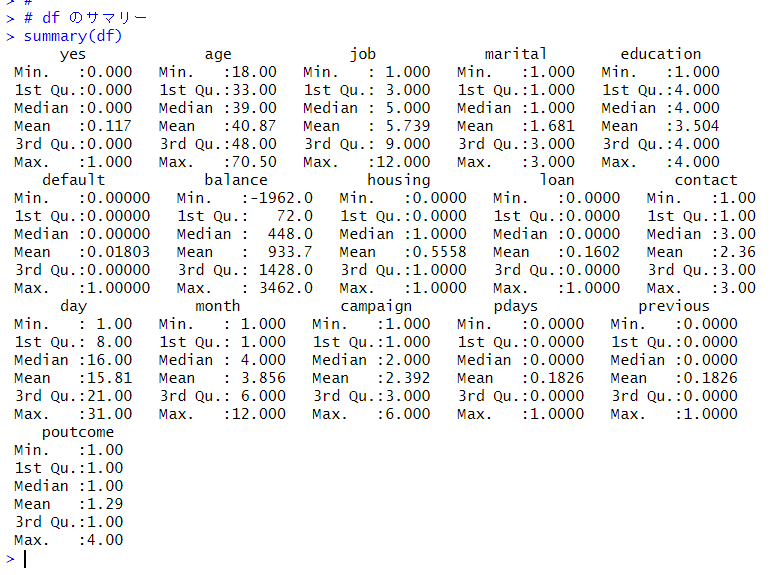The width and height of the screenshot is (772, 575).
Task: Click the 'education' column header
Action: click(661, 54)
